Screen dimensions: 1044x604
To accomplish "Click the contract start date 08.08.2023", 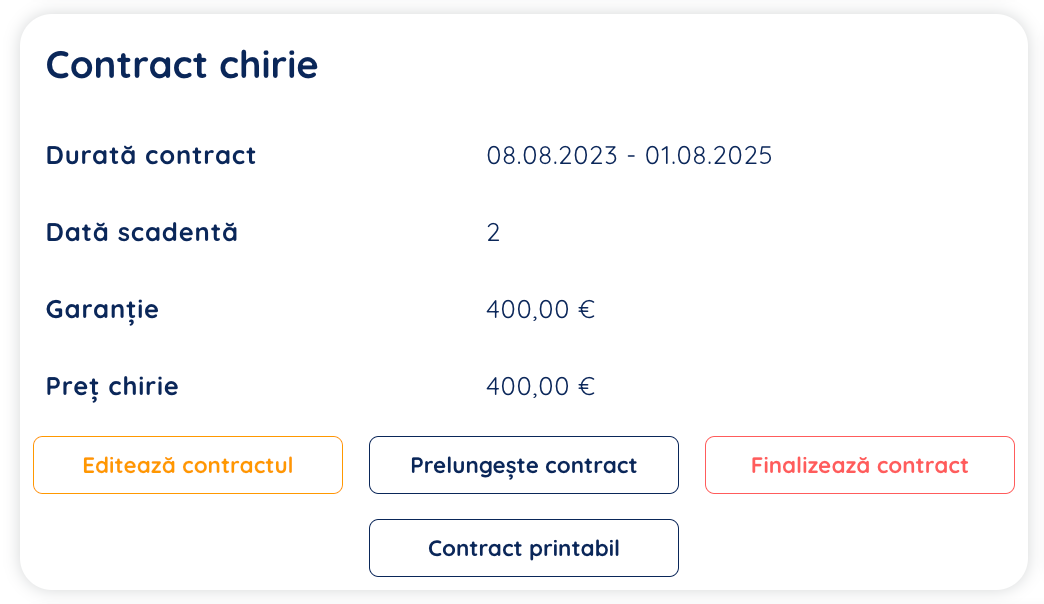I will point(551,156).
